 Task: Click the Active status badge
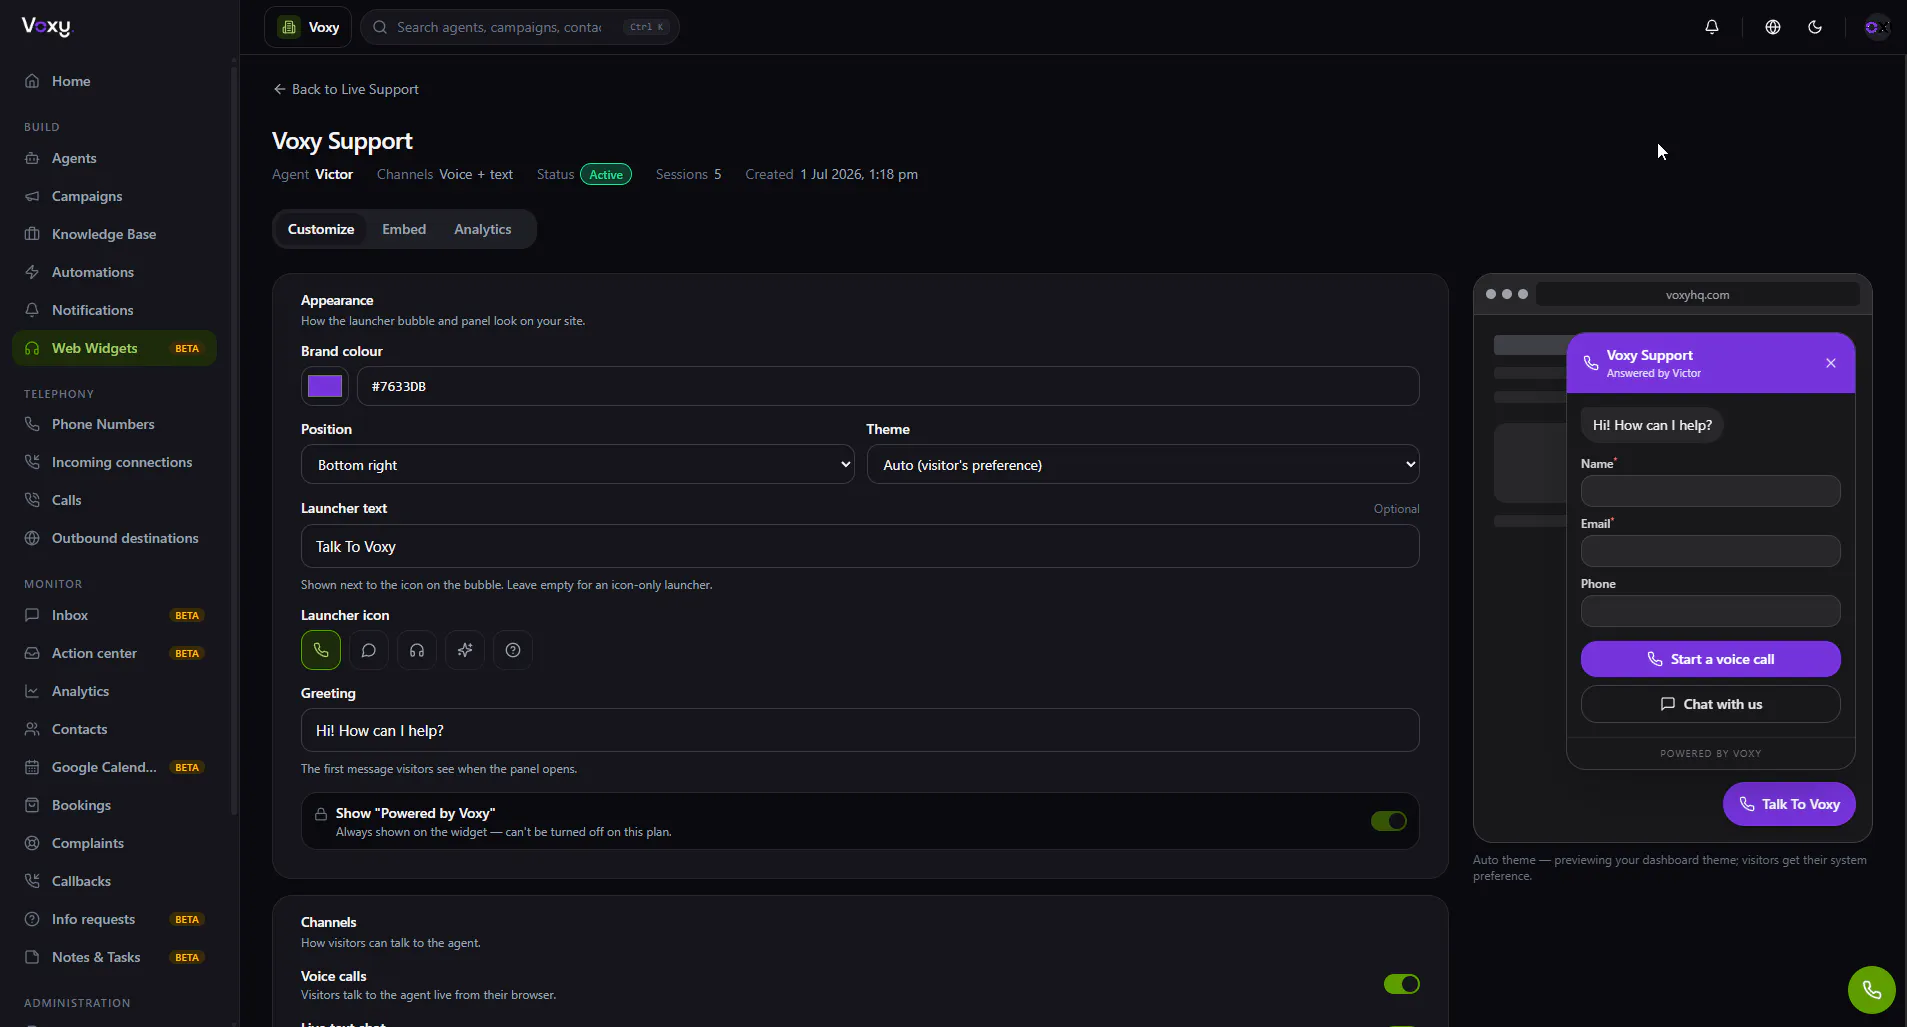click(x=606, y=174)
